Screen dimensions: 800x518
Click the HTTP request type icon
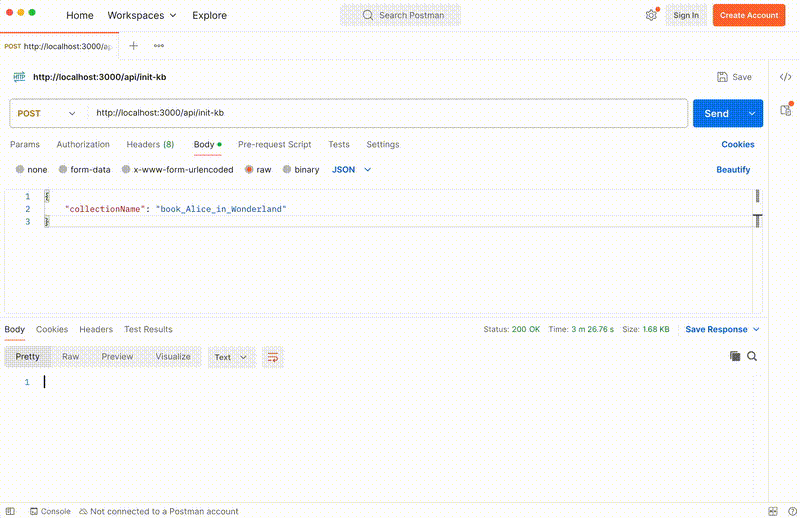click(19, 77)
